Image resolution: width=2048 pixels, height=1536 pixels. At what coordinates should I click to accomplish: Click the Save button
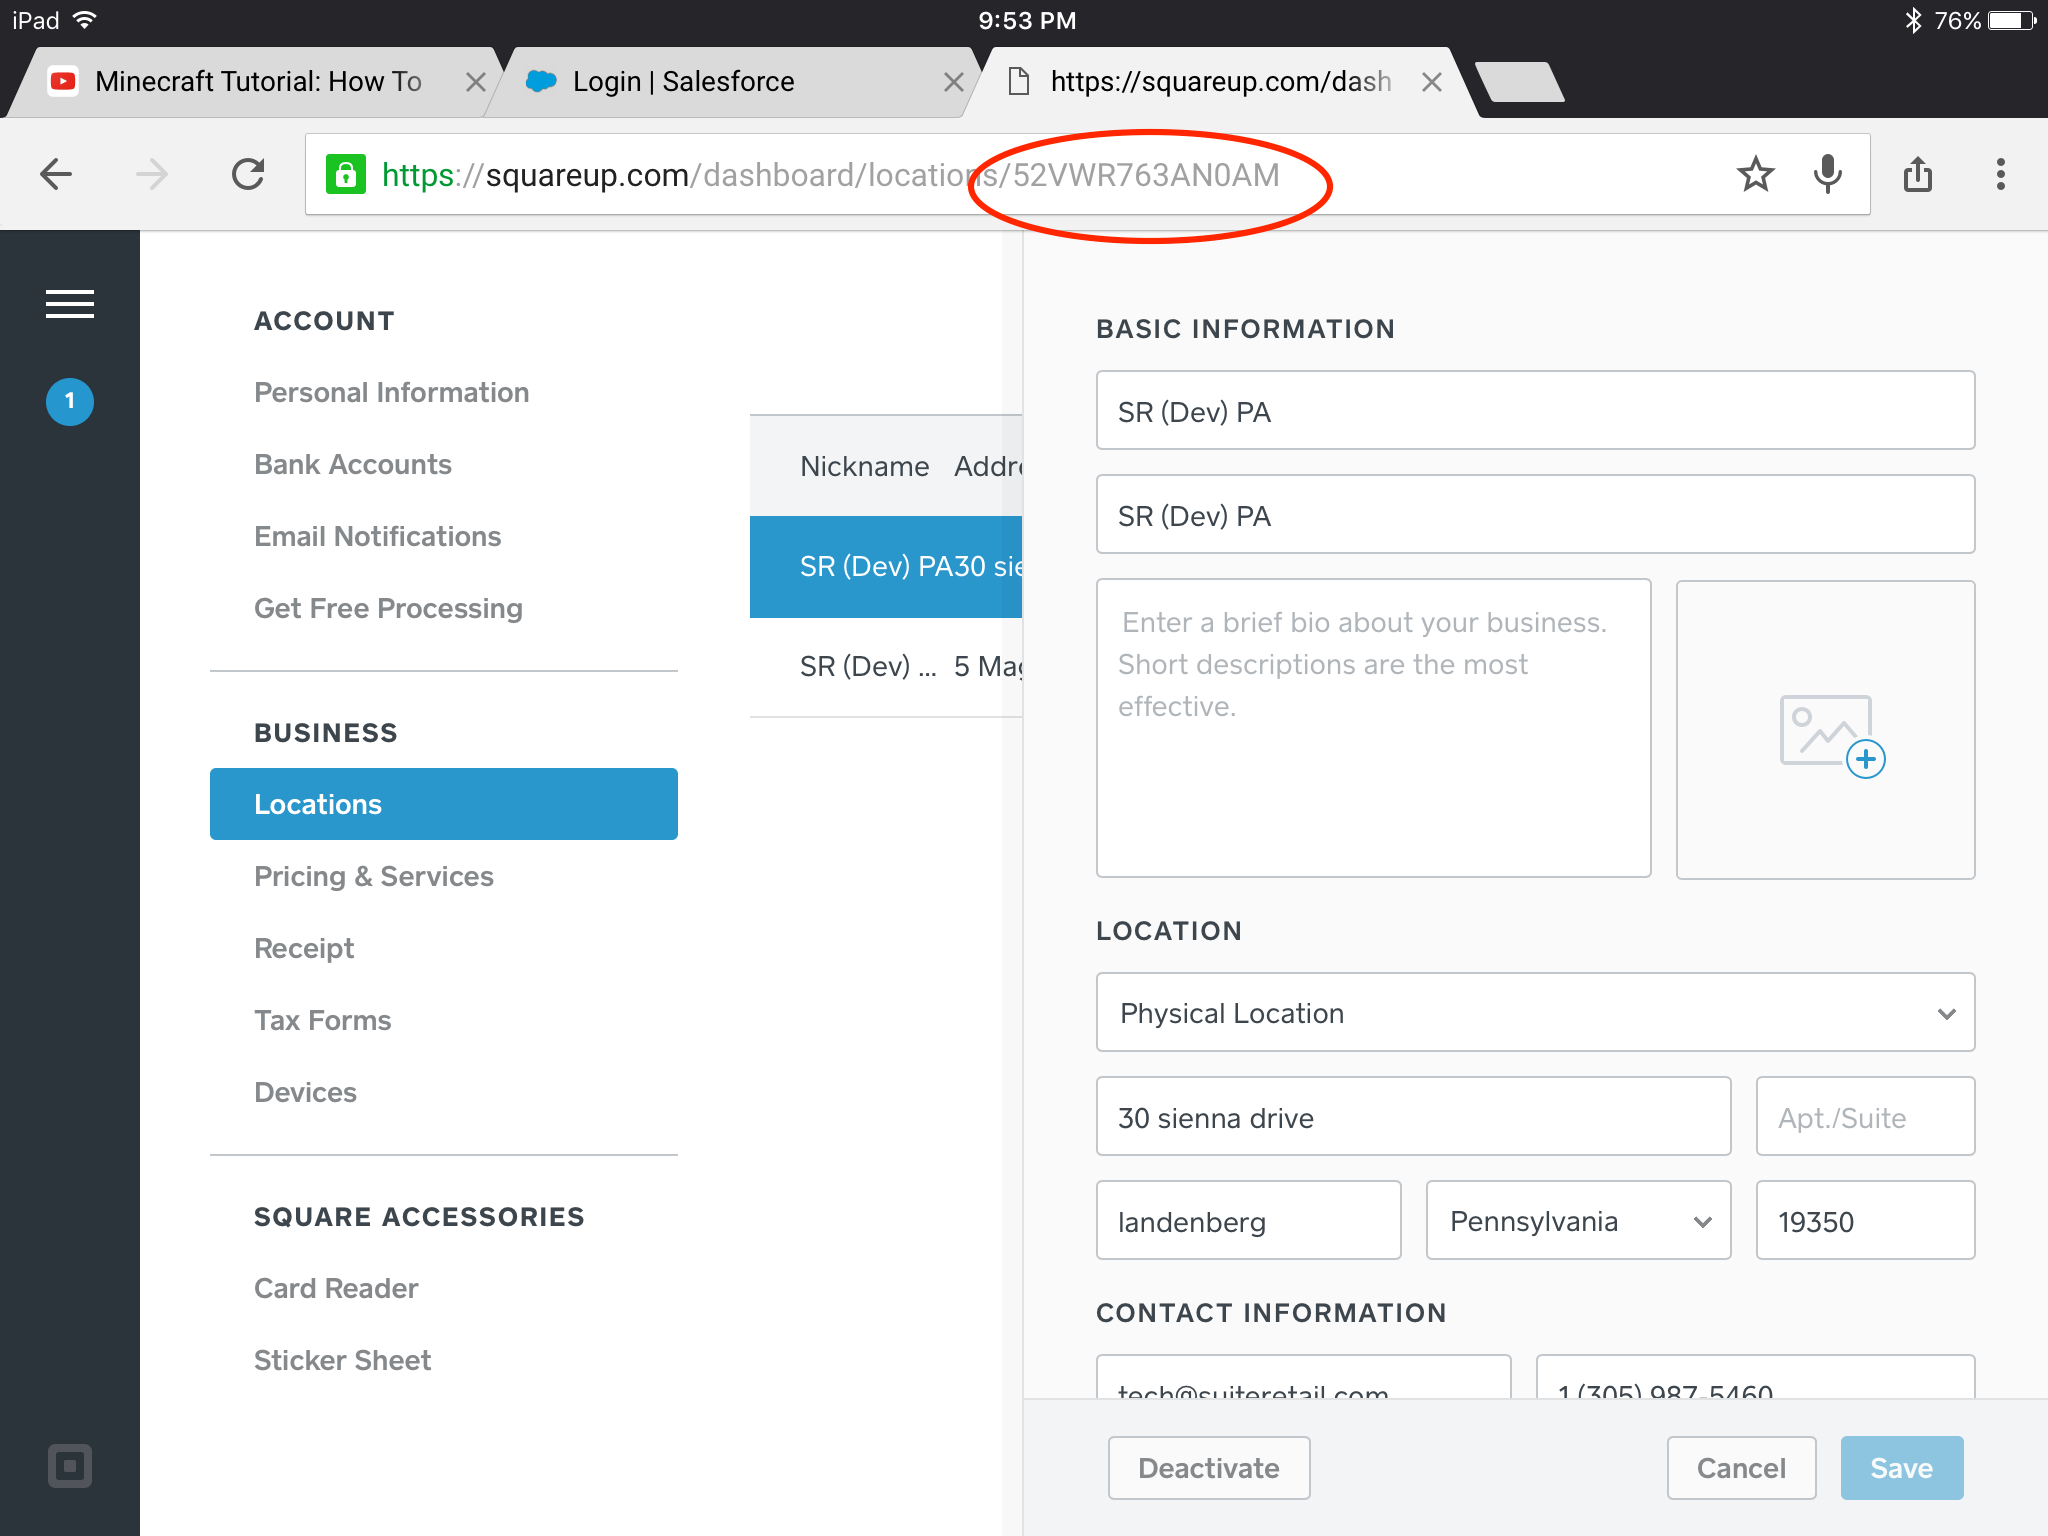(x=1901, y=1468)
